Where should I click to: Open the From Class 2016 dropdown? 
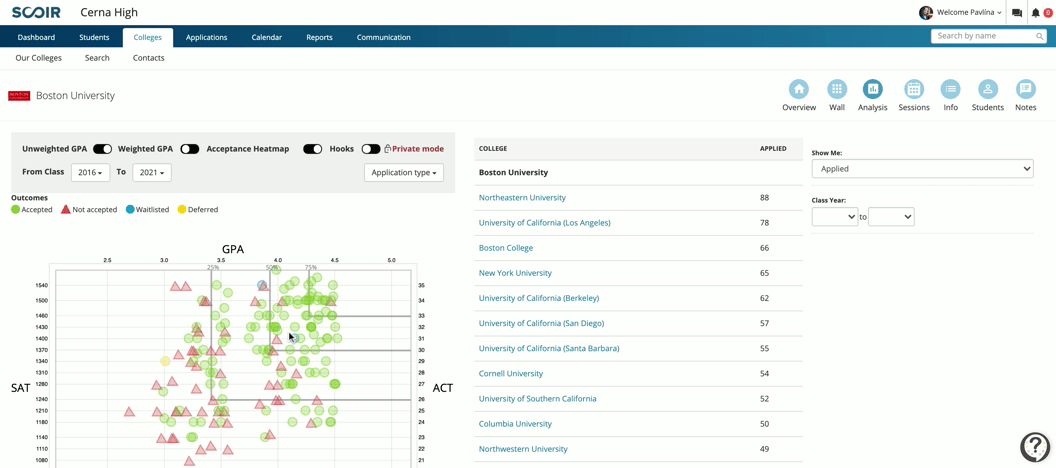pyautogui.click(x=90, y=172)
